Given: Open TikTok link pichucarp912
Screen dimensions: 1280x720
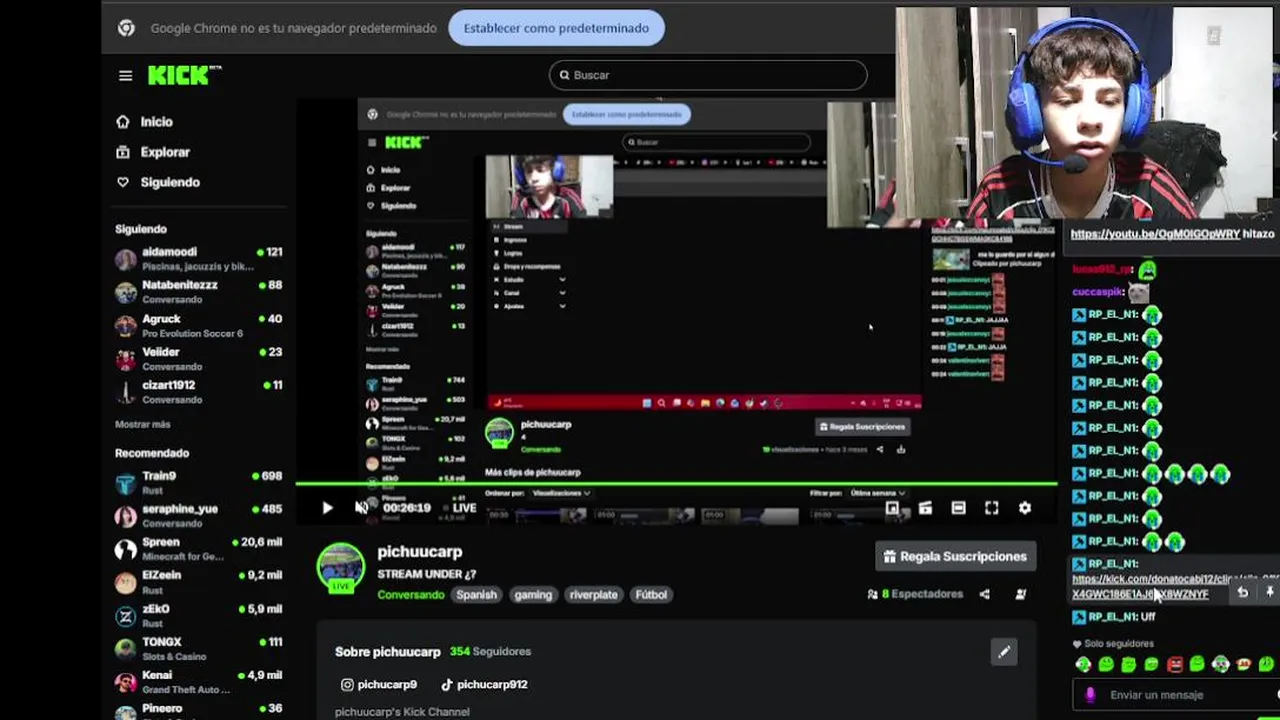Looking at the screenshot, I should pyautogui.click(x=484, y=685).
